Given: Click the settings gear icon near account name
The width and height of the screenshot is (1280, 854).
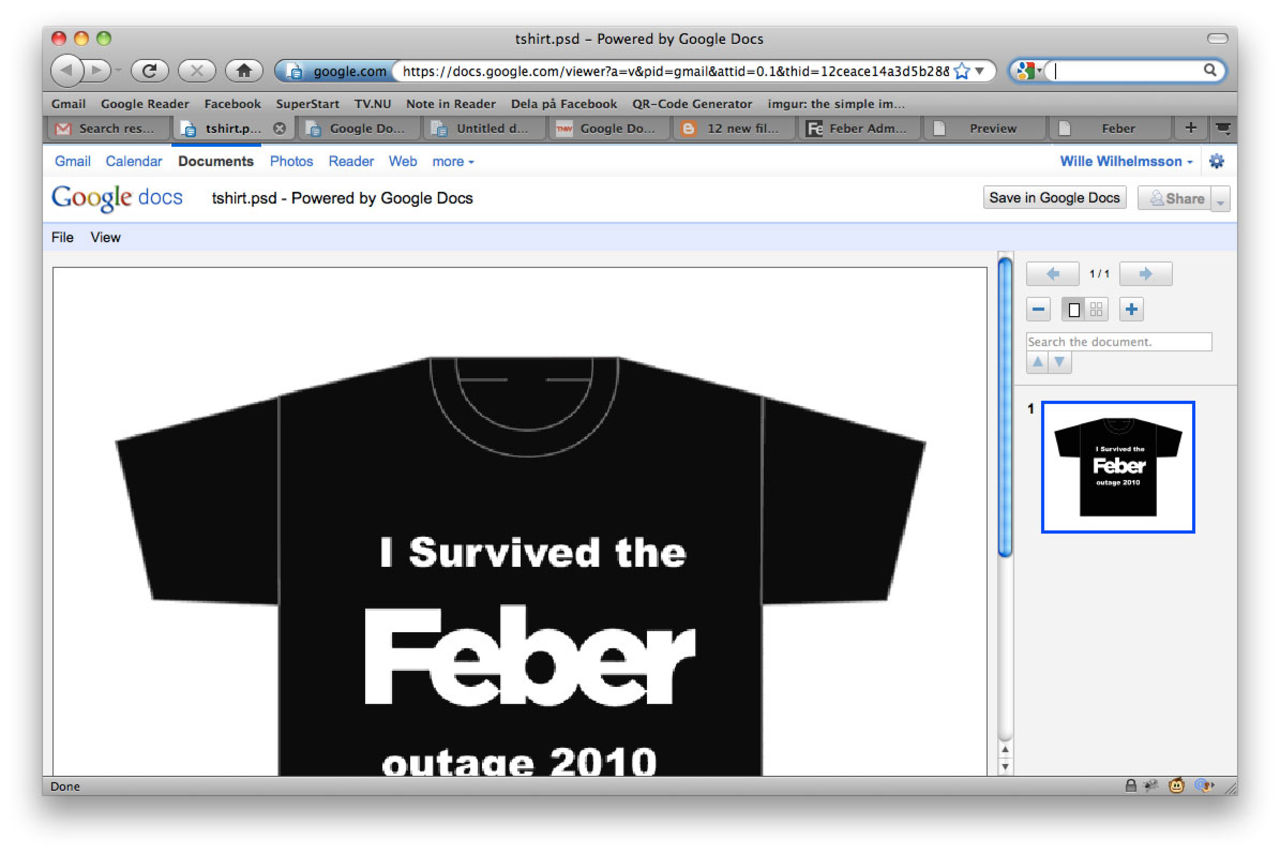Looking at the screenshot, I should pyautogui.click(x=1217, y=161).
